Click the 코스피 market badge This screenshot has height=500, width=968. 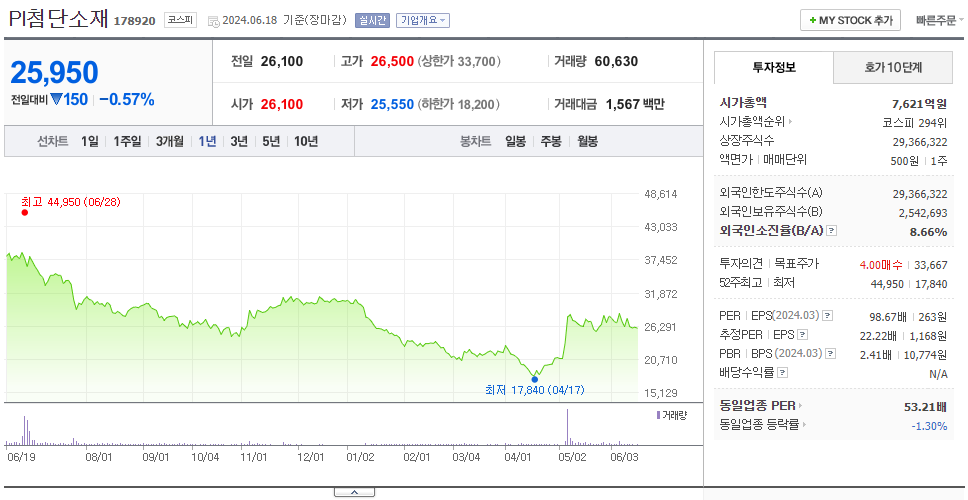180,20
